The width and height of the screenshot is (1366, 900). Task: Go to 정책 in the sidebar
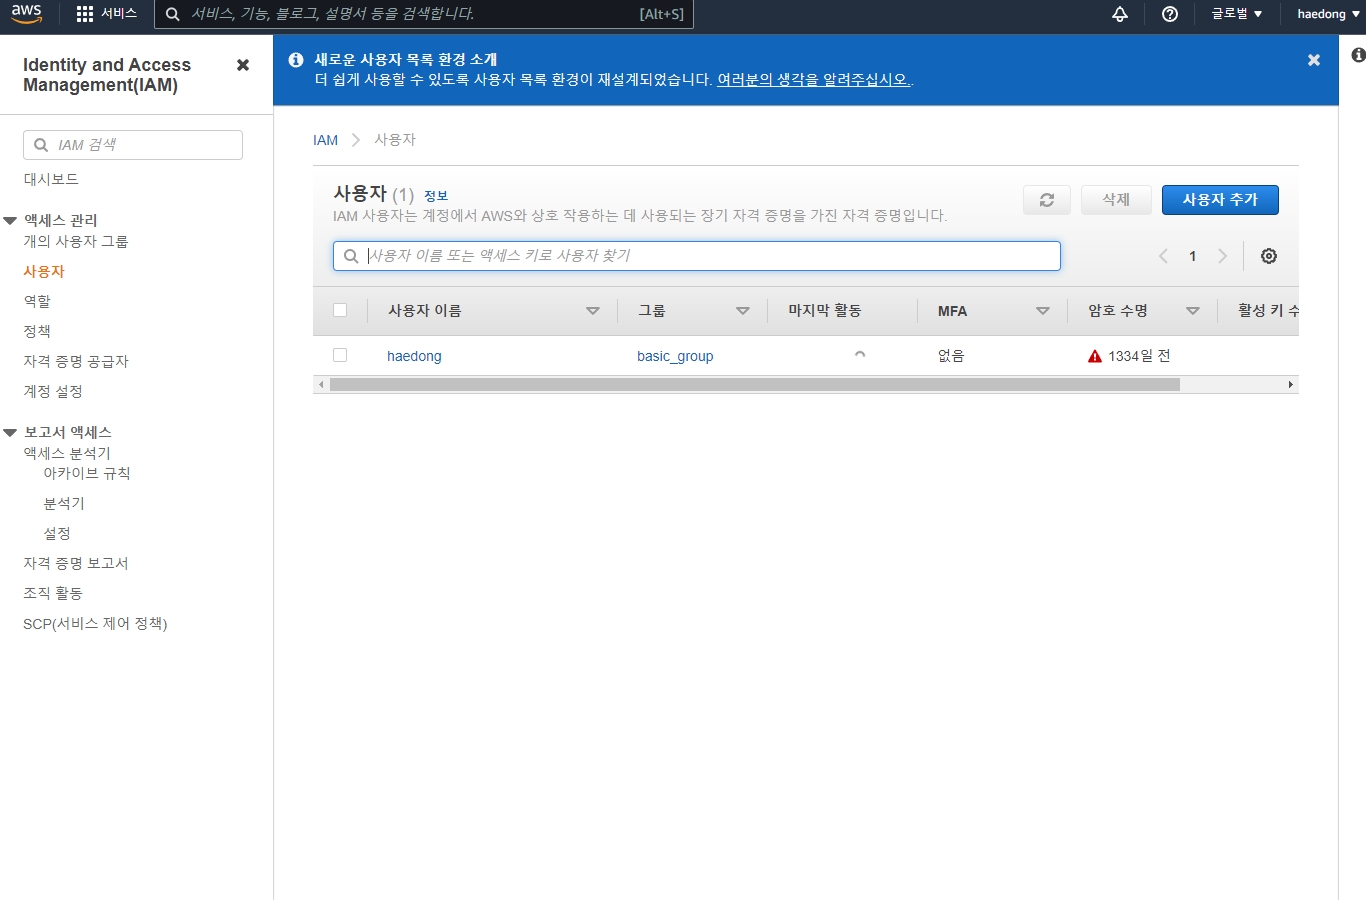point(37,331)
